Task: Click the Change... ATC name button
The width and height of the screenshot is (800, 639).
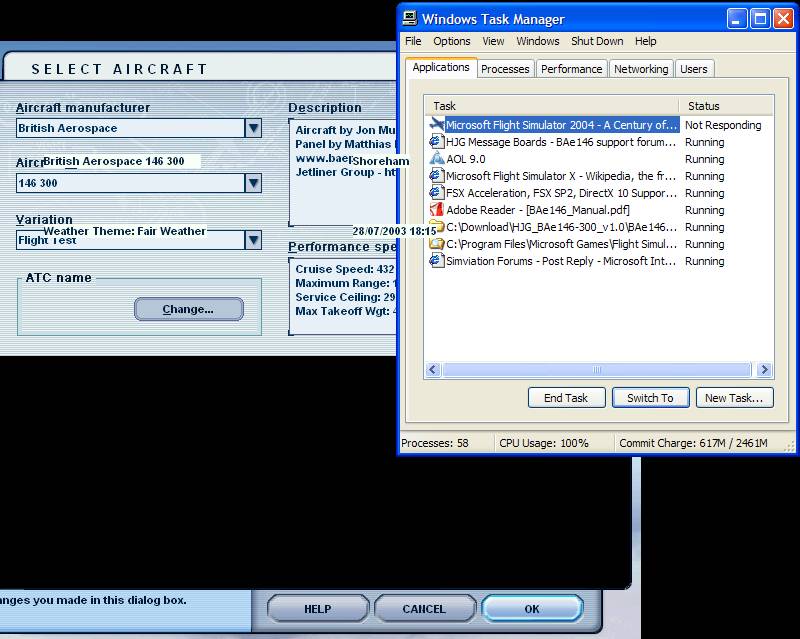Action: click(x=188, y=309)
